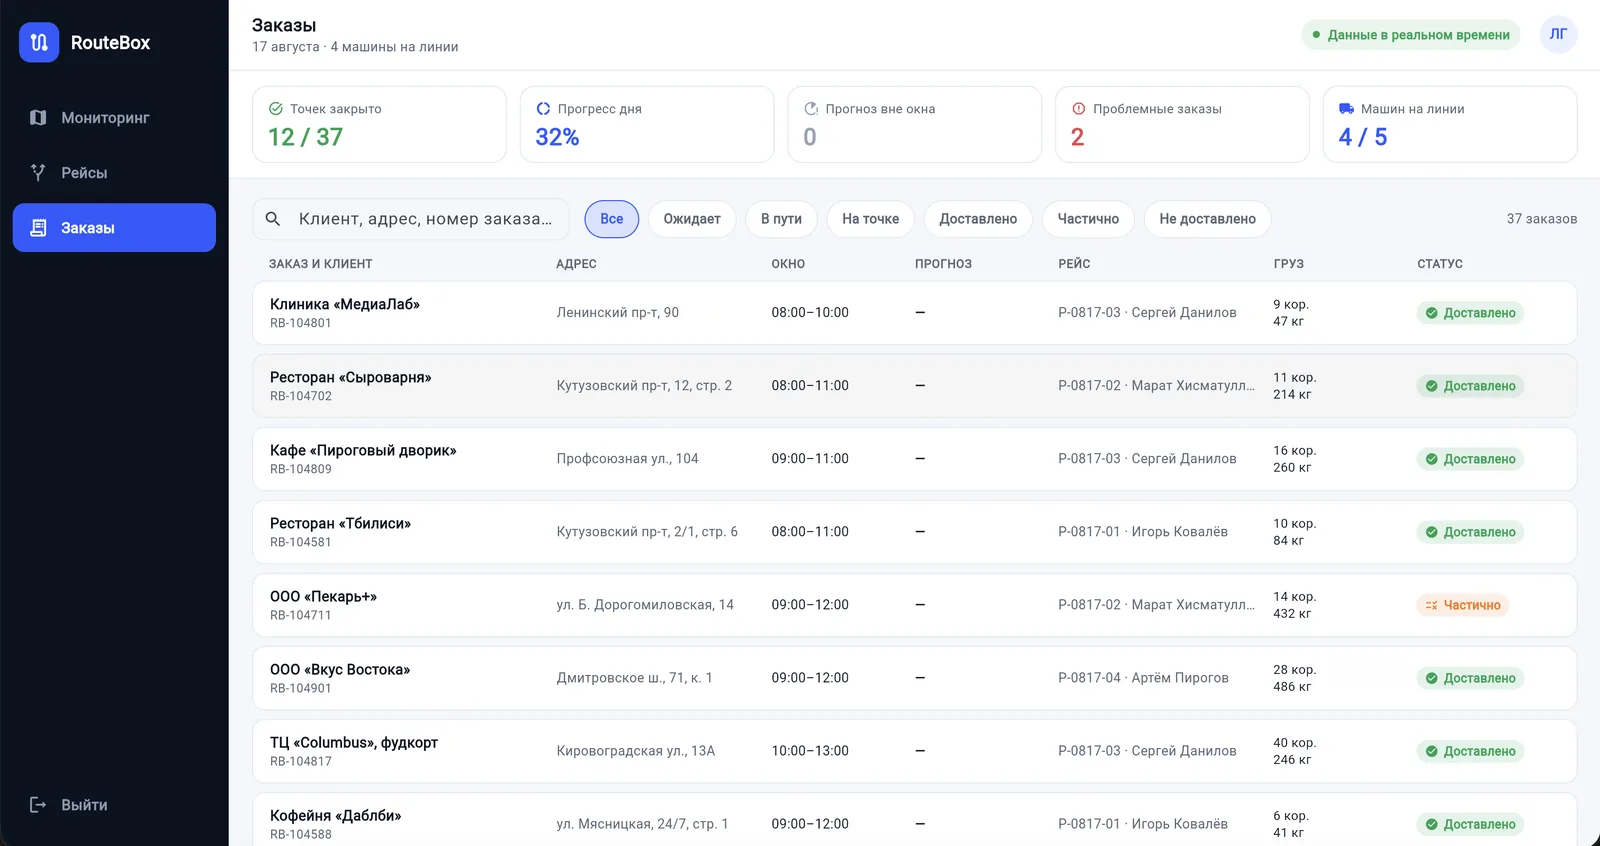Open the Мониторинг section
The image size is (1600, 846).
tap(114, 118)
